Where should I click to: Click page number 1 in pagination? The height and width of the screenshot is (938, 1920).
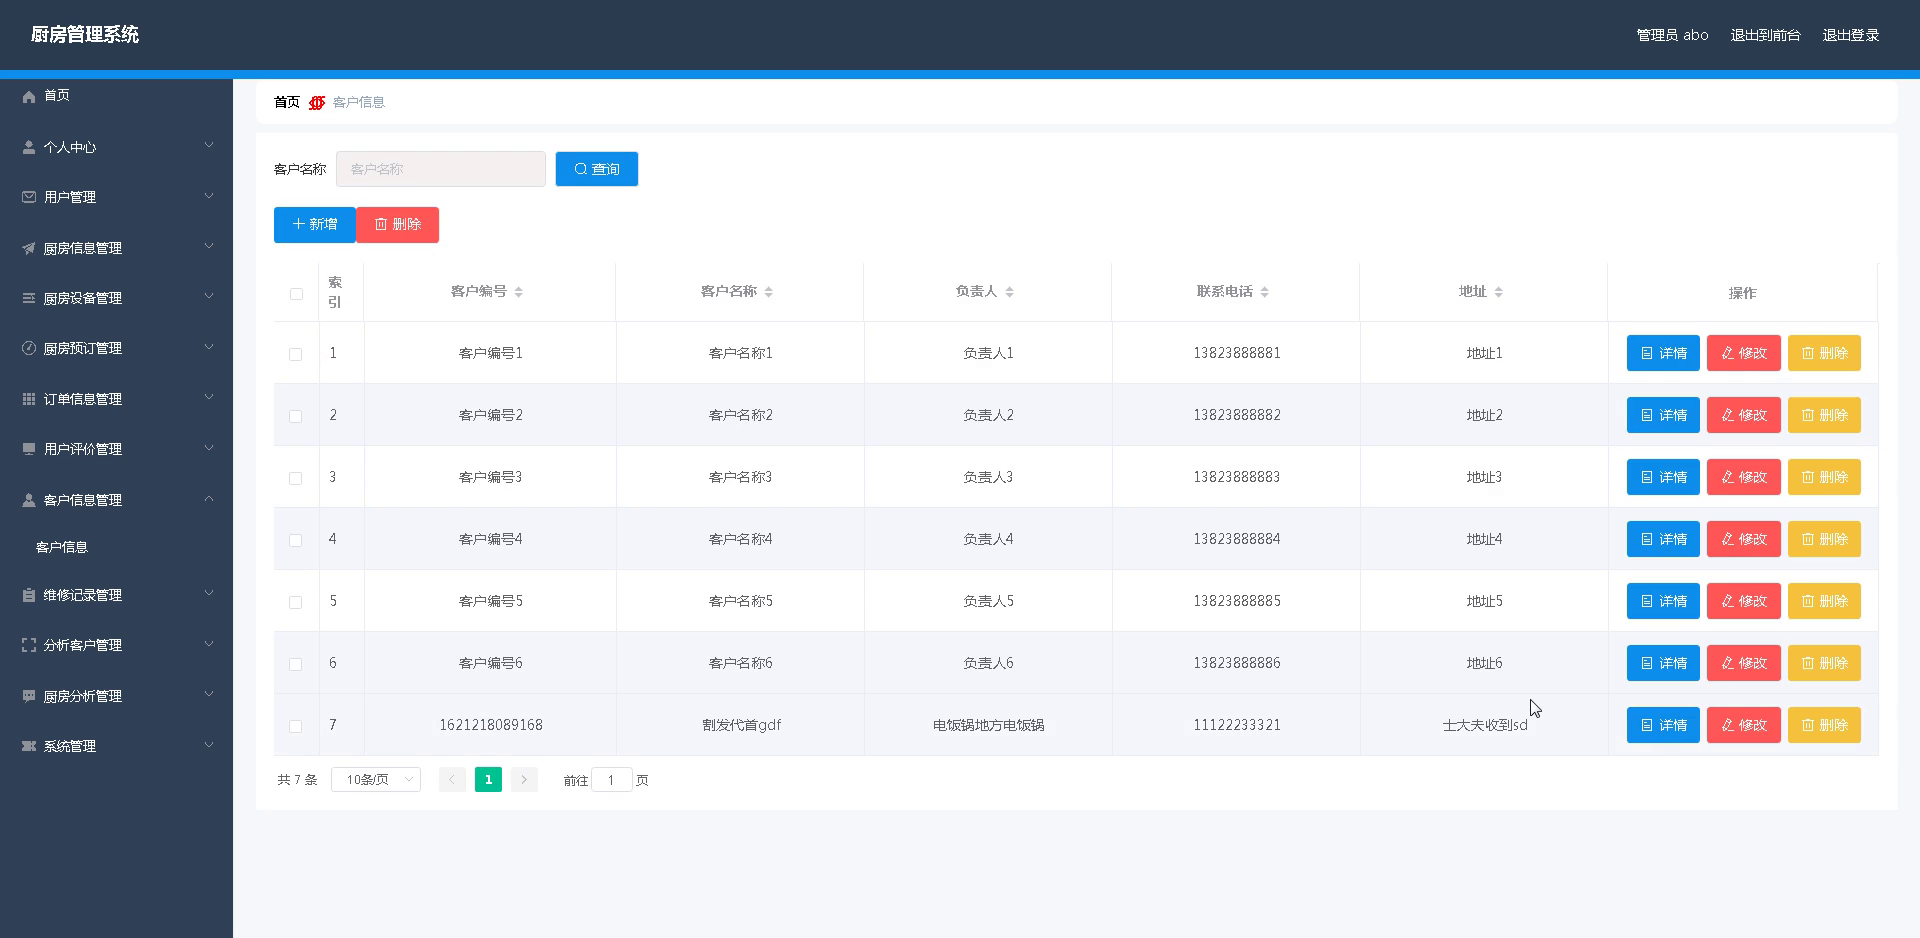coord(488,780)
